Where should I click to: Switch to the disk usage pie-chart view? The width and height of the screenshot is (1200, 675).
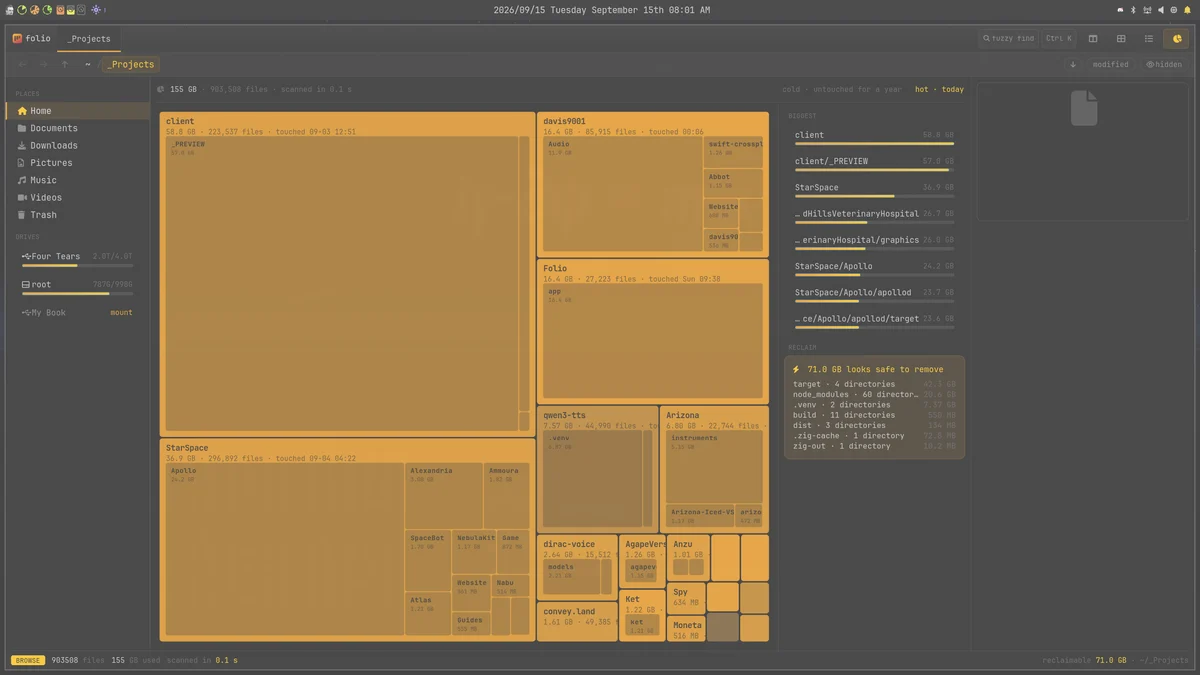tap(1177, 39)
